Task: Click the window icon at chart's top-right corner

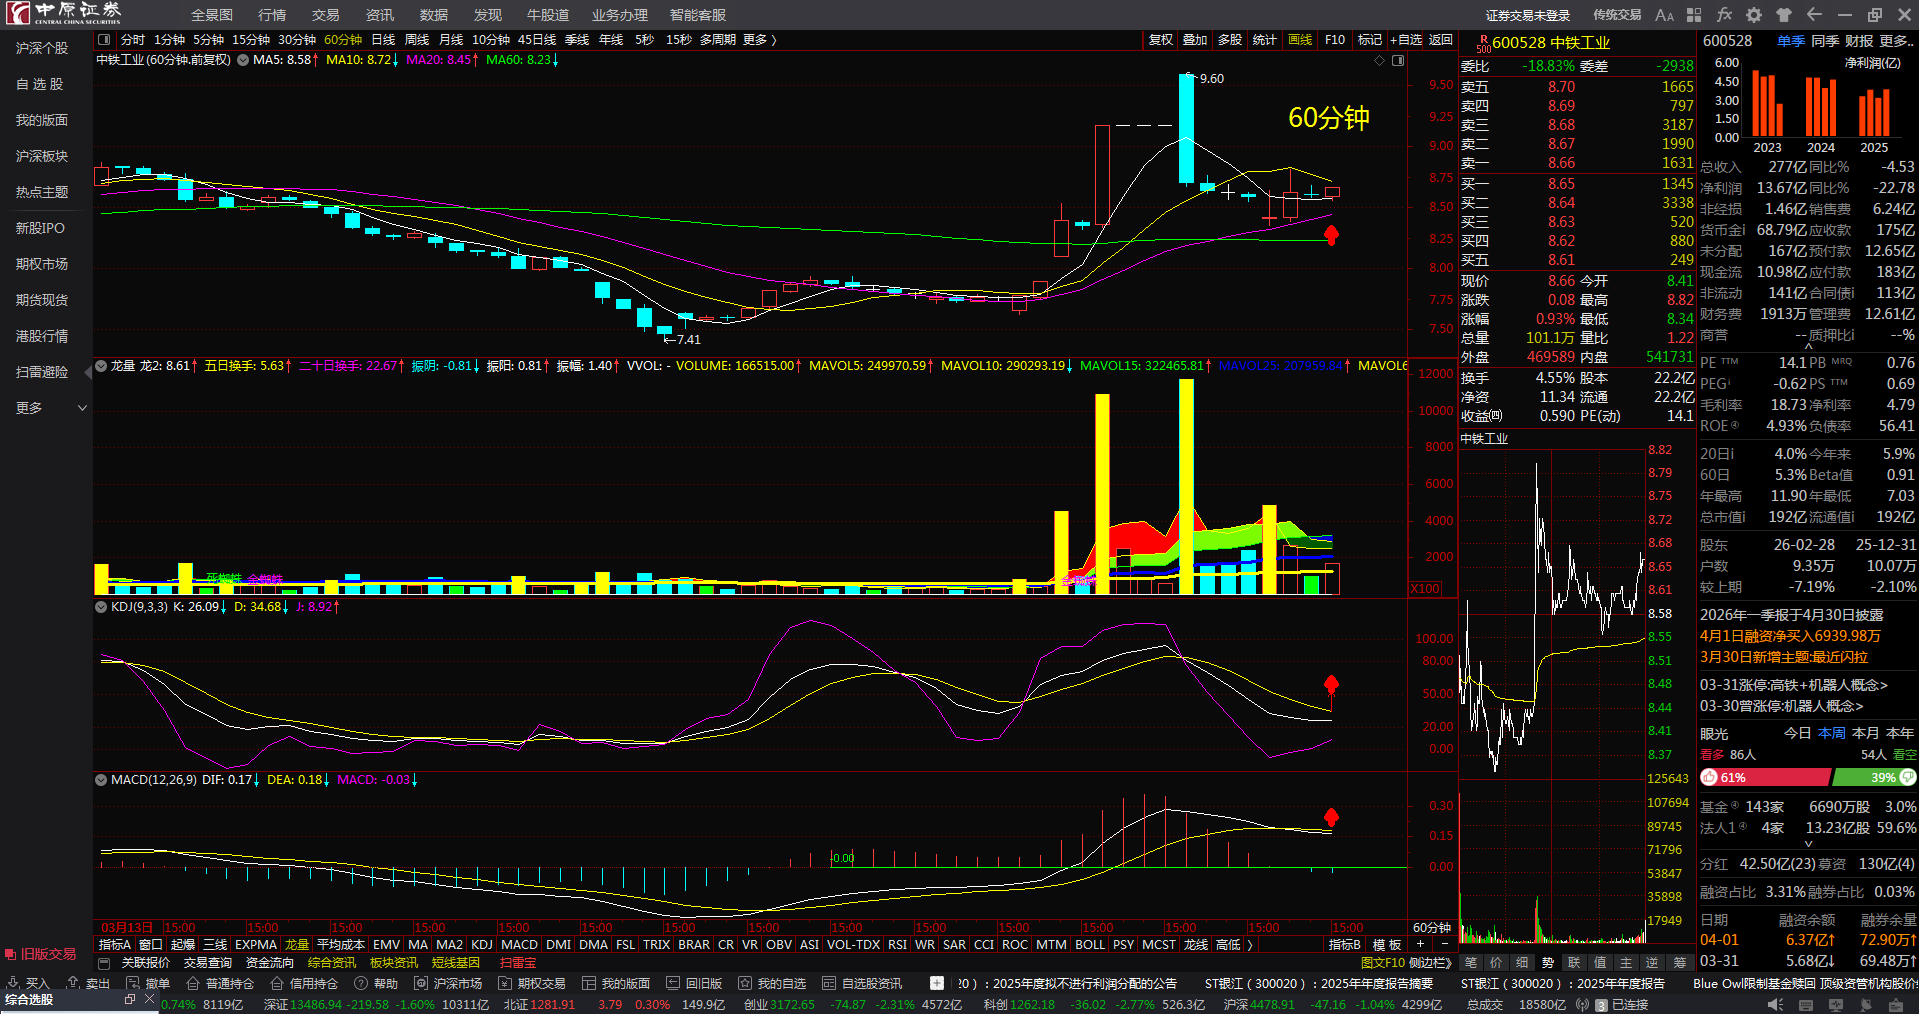Action: 1398,61
